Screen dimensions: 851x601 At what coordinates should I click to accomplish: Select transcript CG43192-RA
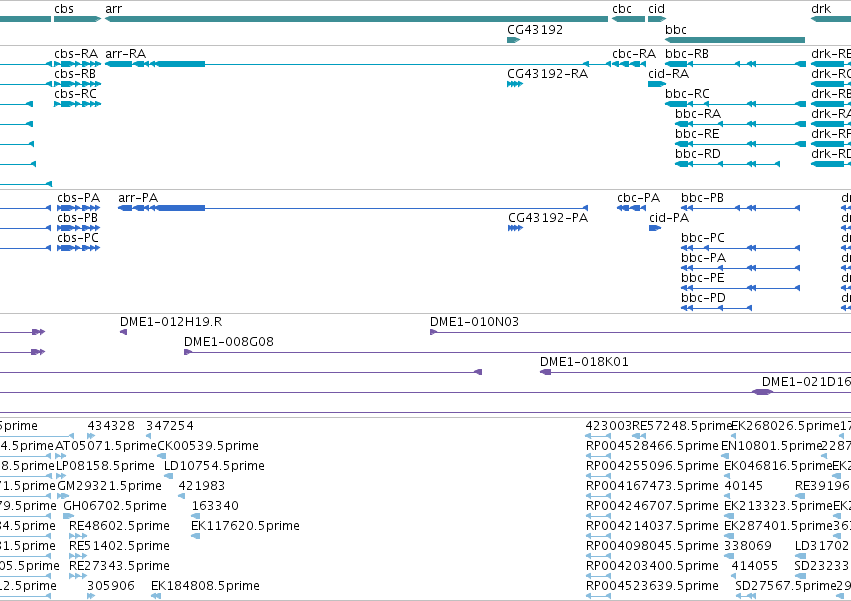tap(515, 84)
